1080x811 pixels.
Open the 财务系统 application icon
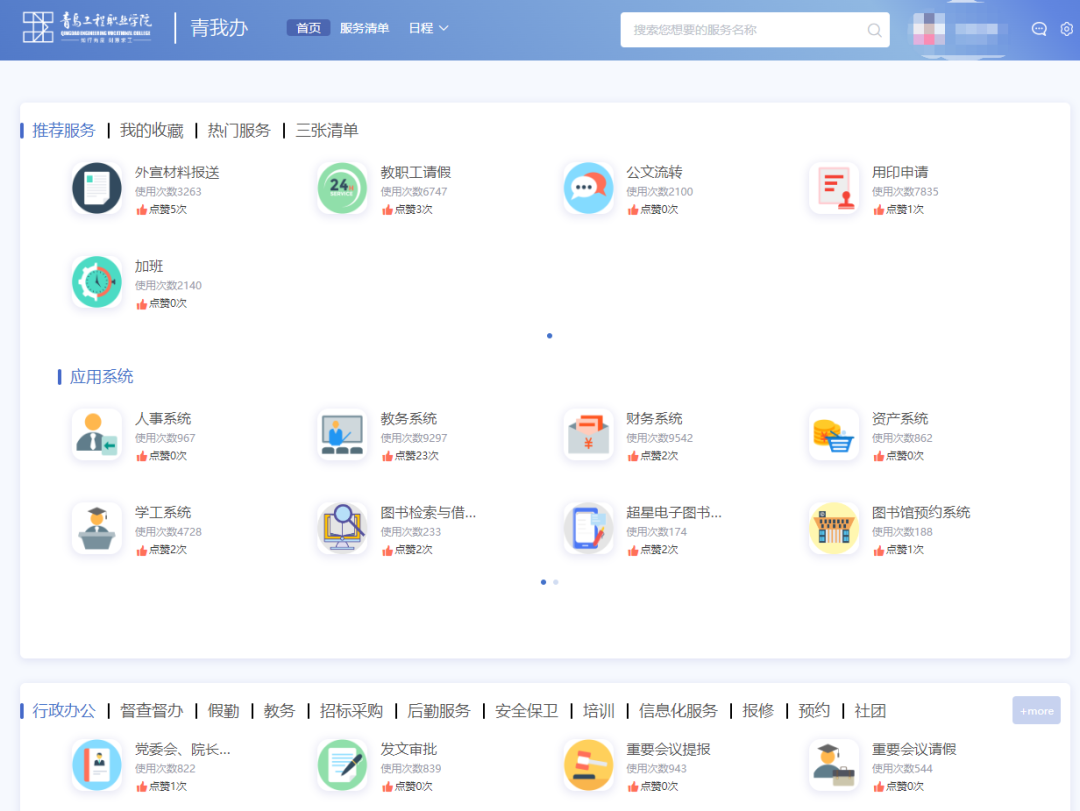[588, 433]
